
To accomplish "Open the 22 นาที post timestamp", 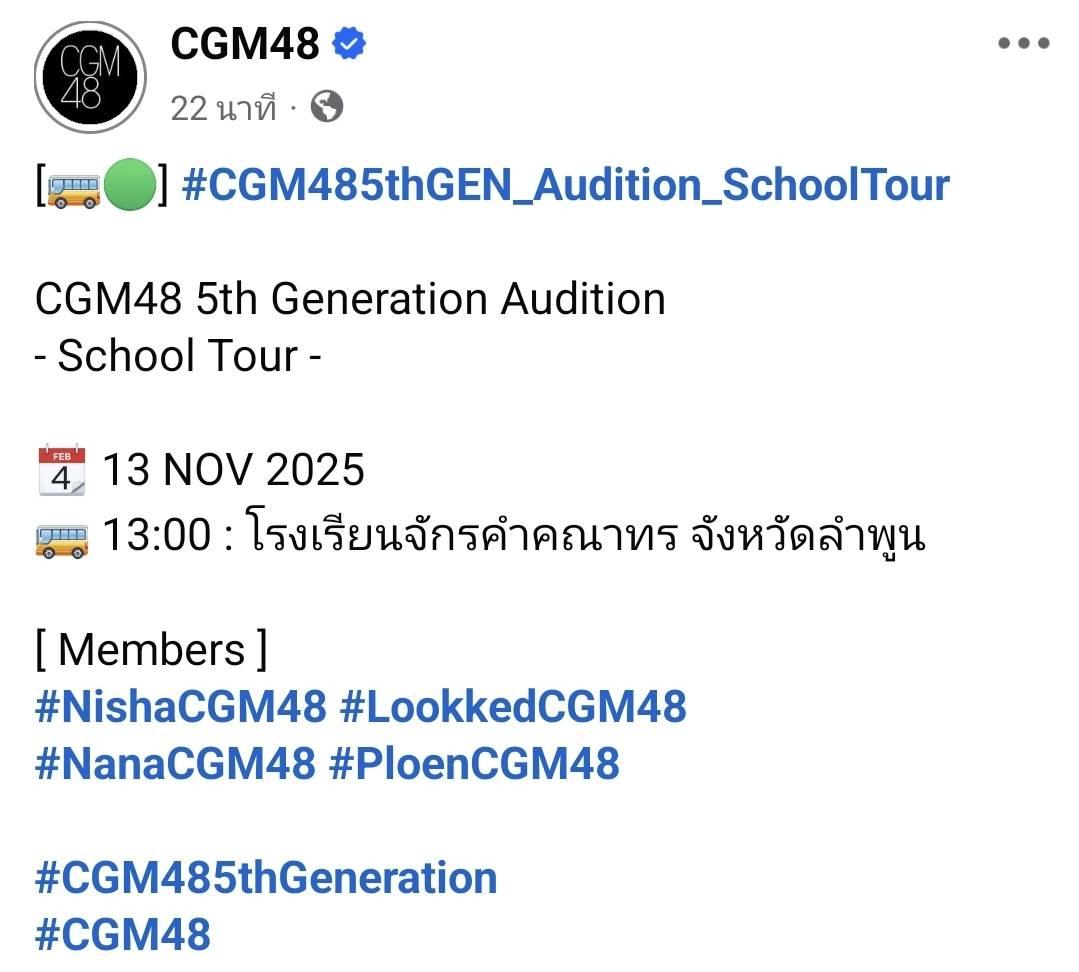I will [x=222, y=108].
